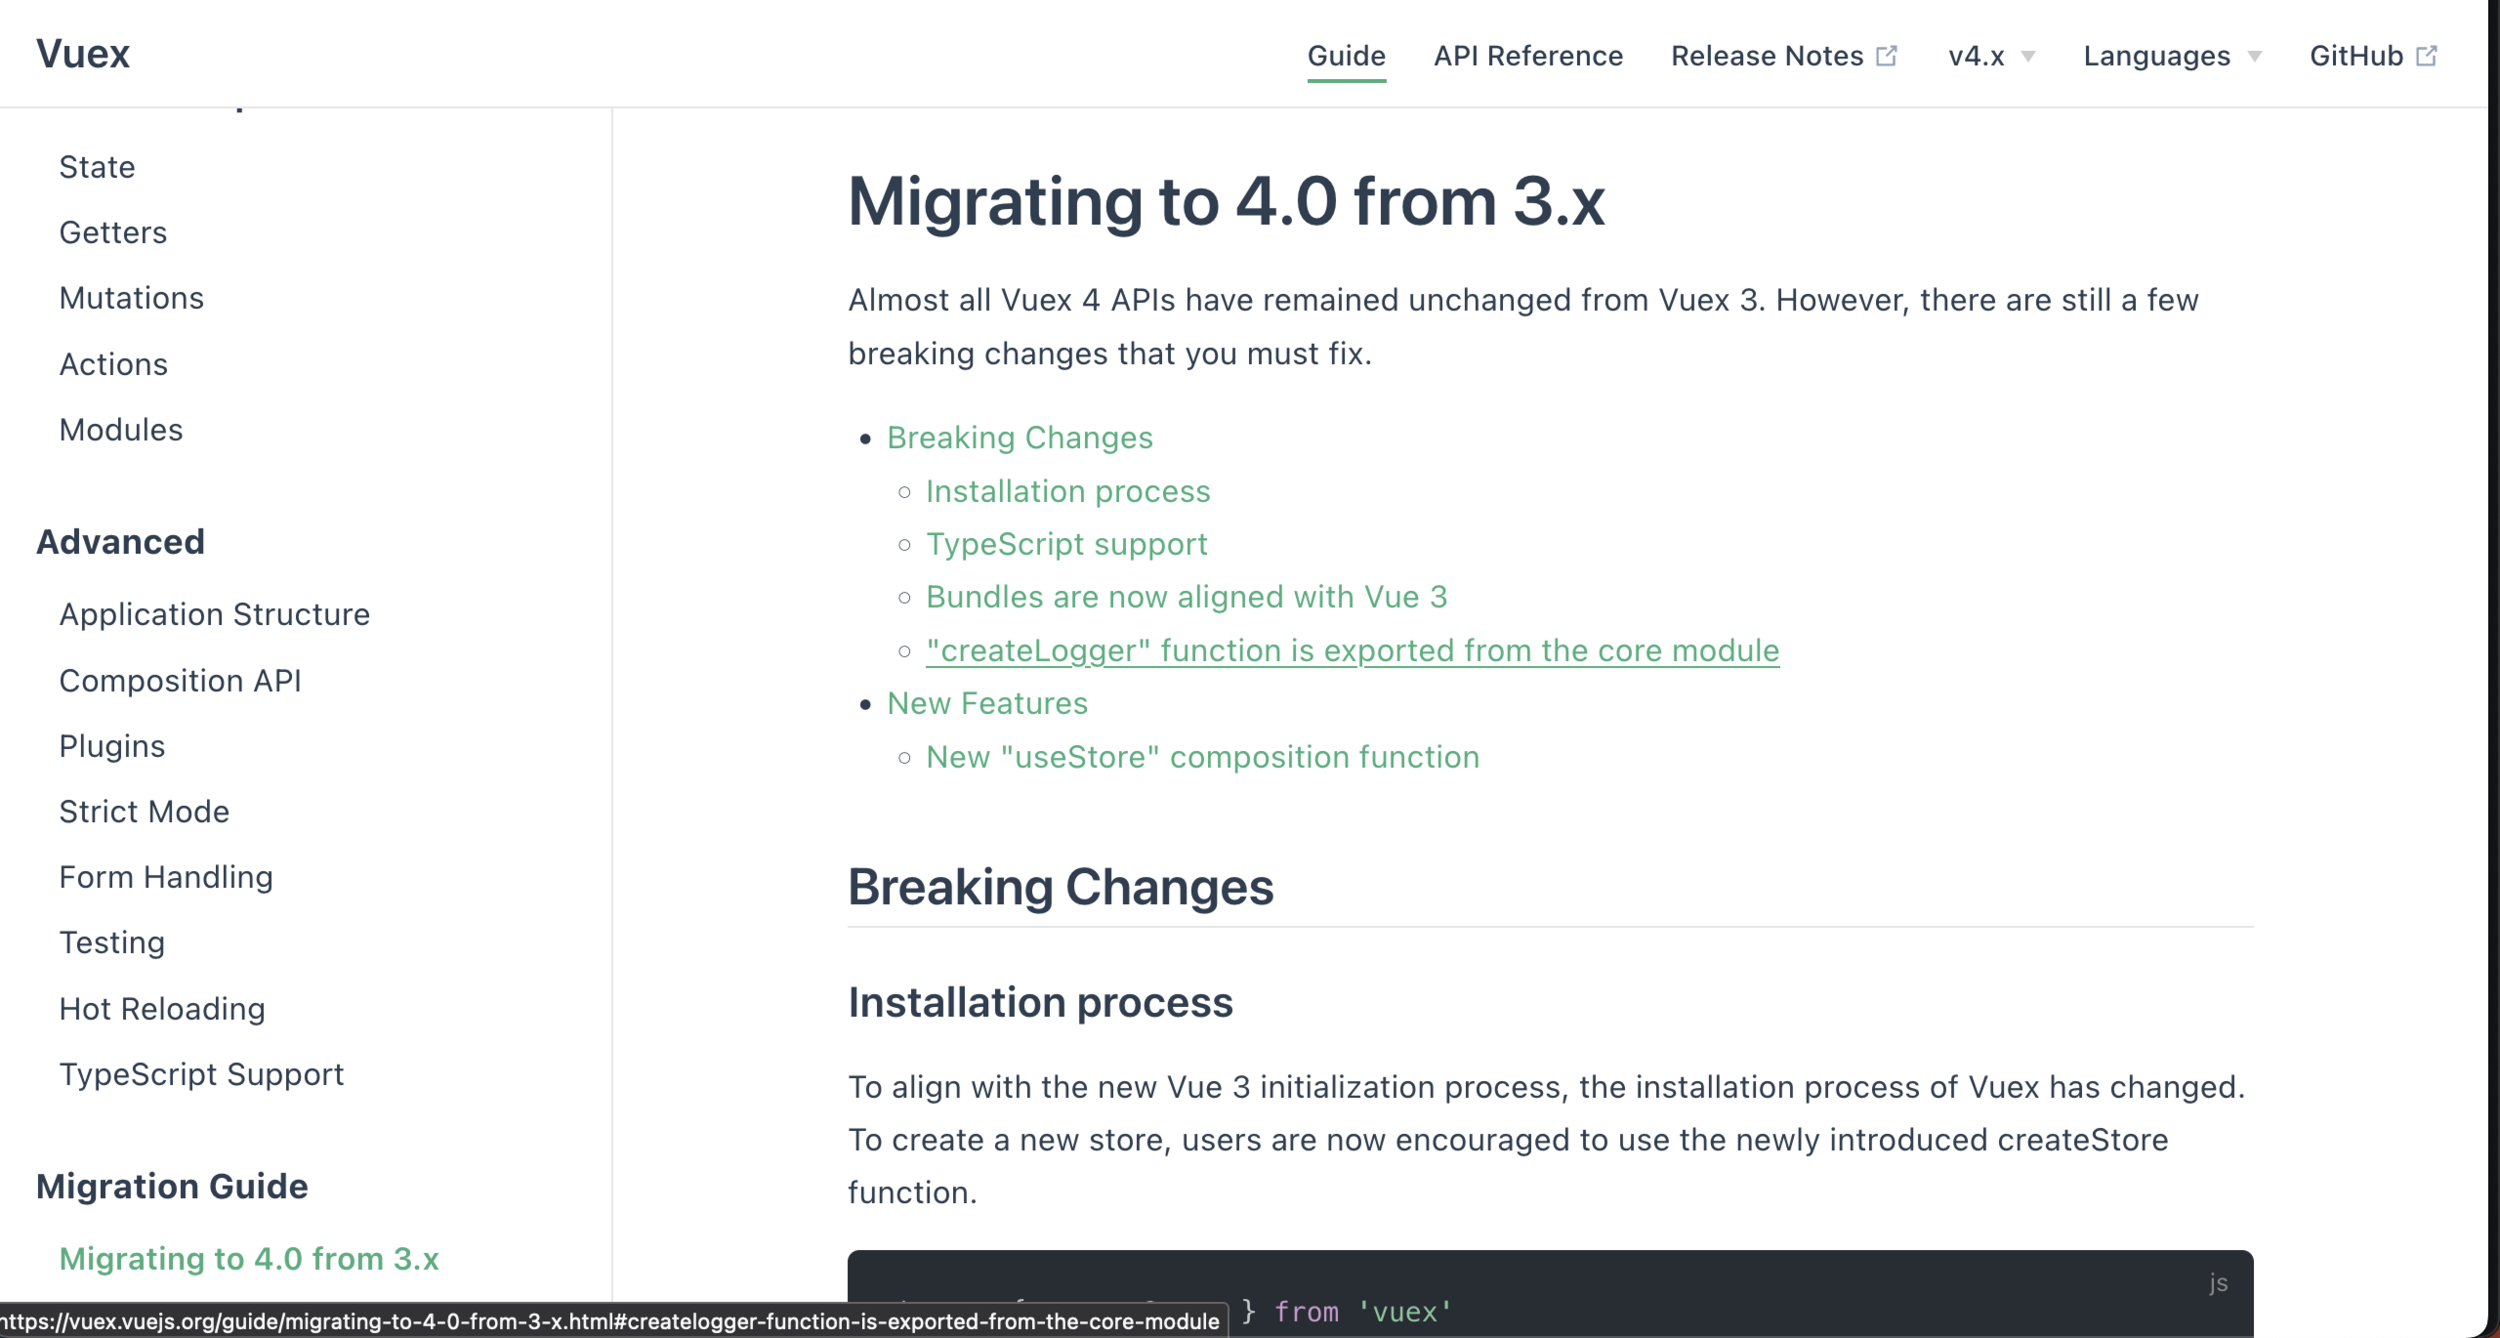This screenshot has width=2500, height=1338.
Task: Follow the Installation process contents link
Action: click(x=1067, y=491)
